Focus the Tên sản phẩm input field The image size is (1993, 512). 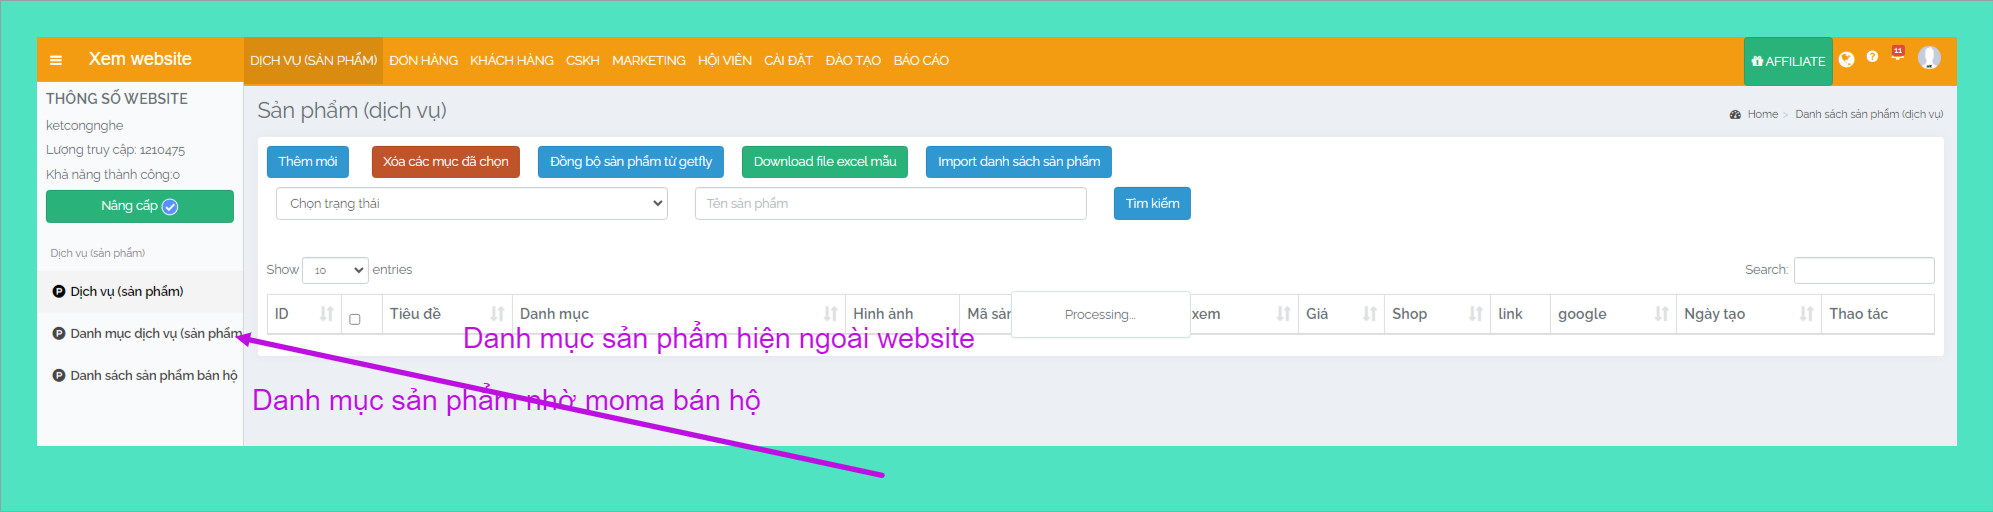coord(890,204)
